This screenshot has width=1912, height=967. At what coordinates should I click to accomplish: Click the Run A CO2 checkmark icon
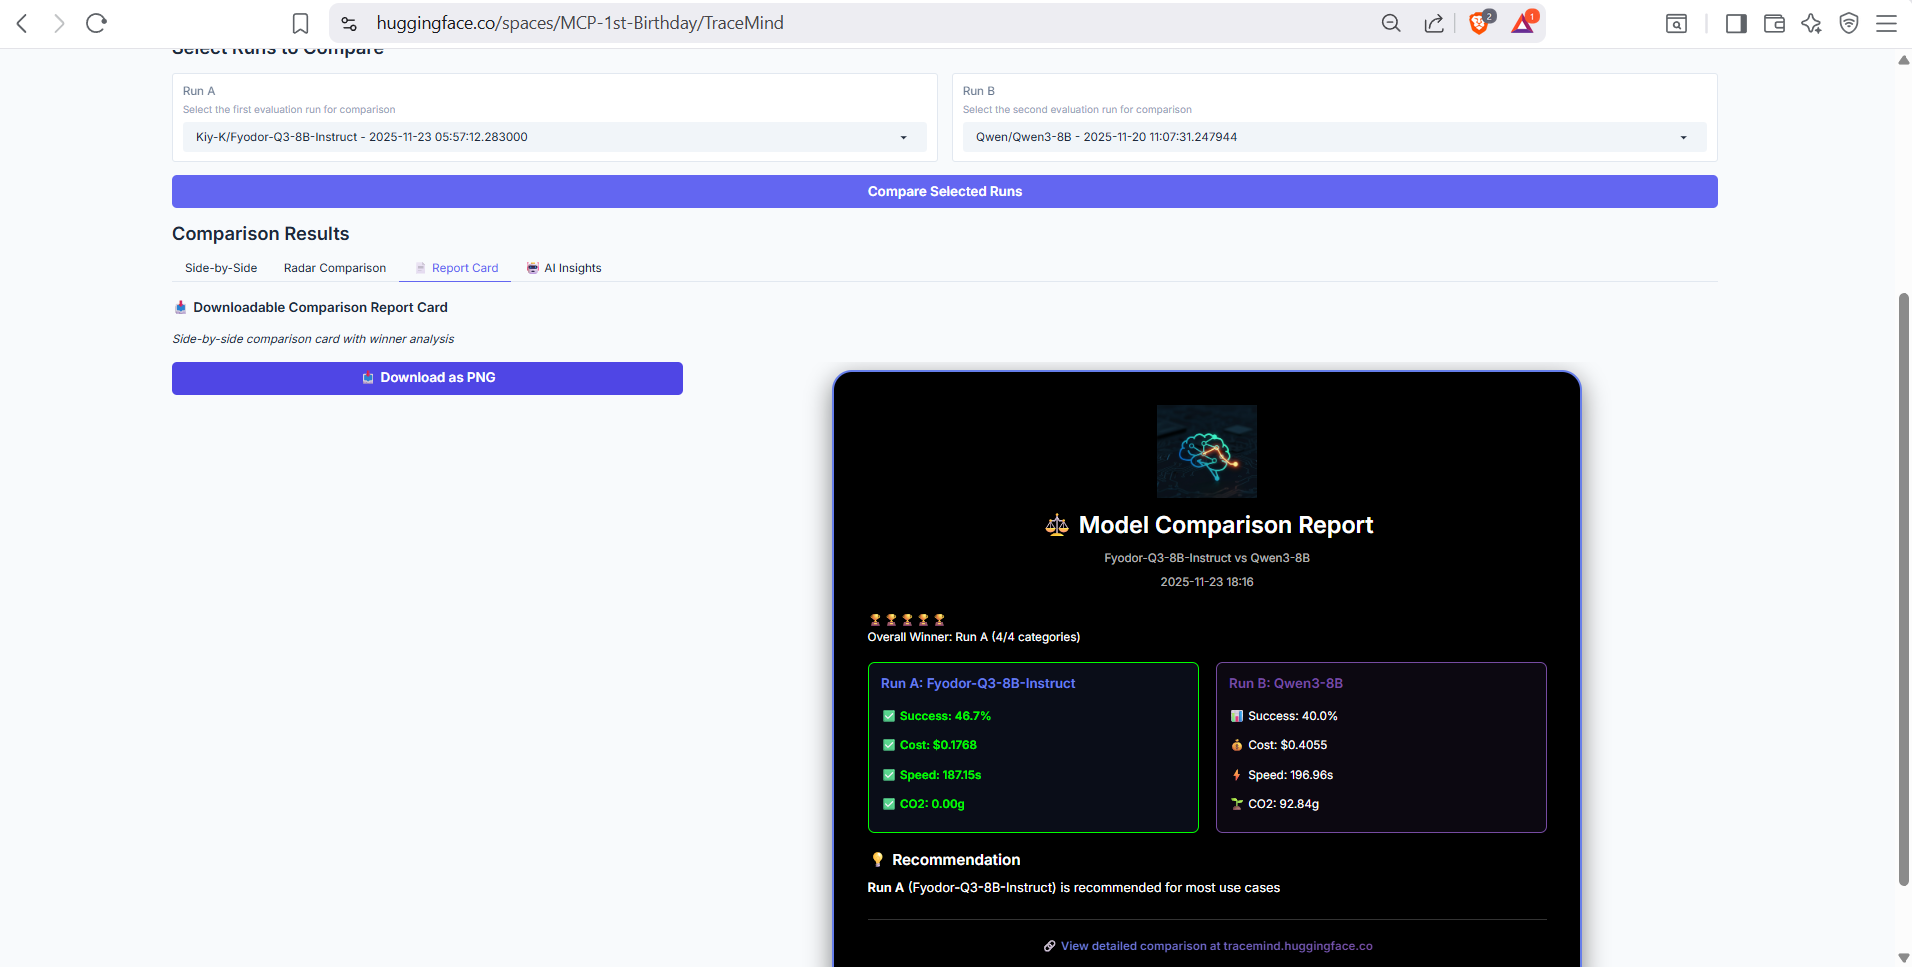[x=889, y=804]
